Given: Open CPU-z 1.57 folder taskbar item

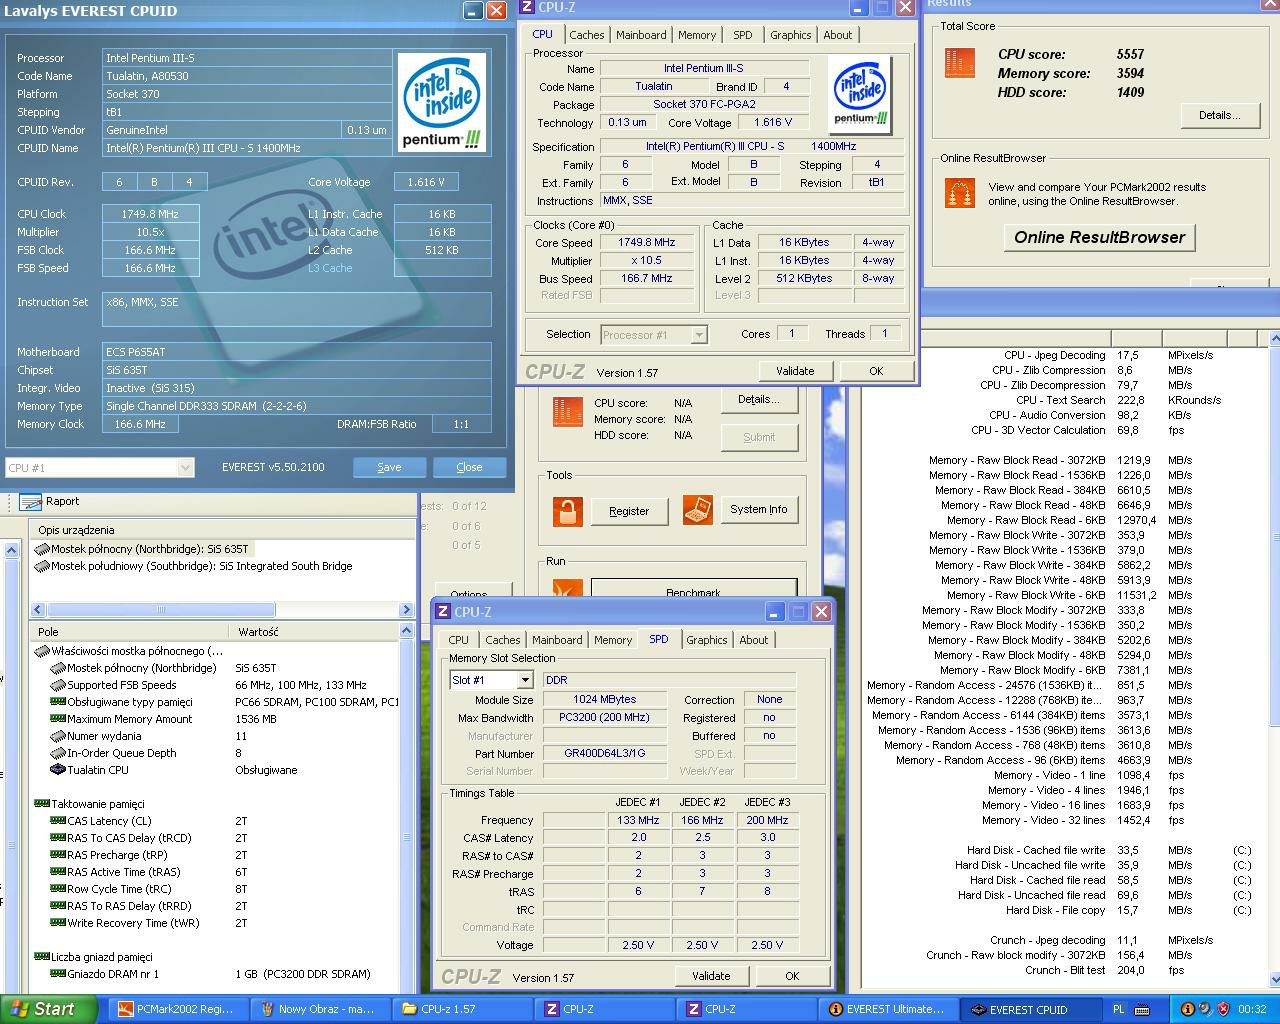Looking at the screenshot, I should click(461, 1010).
